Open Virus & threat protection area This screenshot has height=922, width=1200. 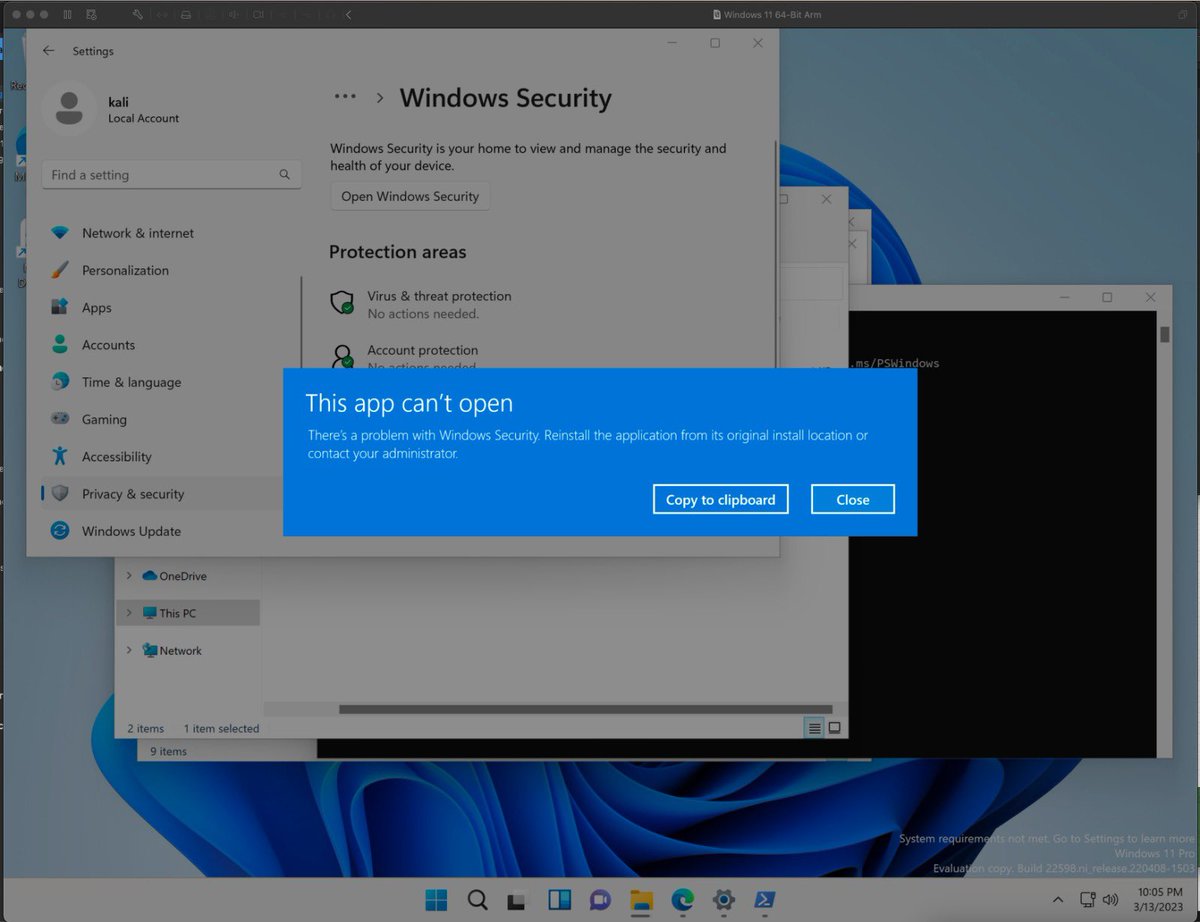439,304
